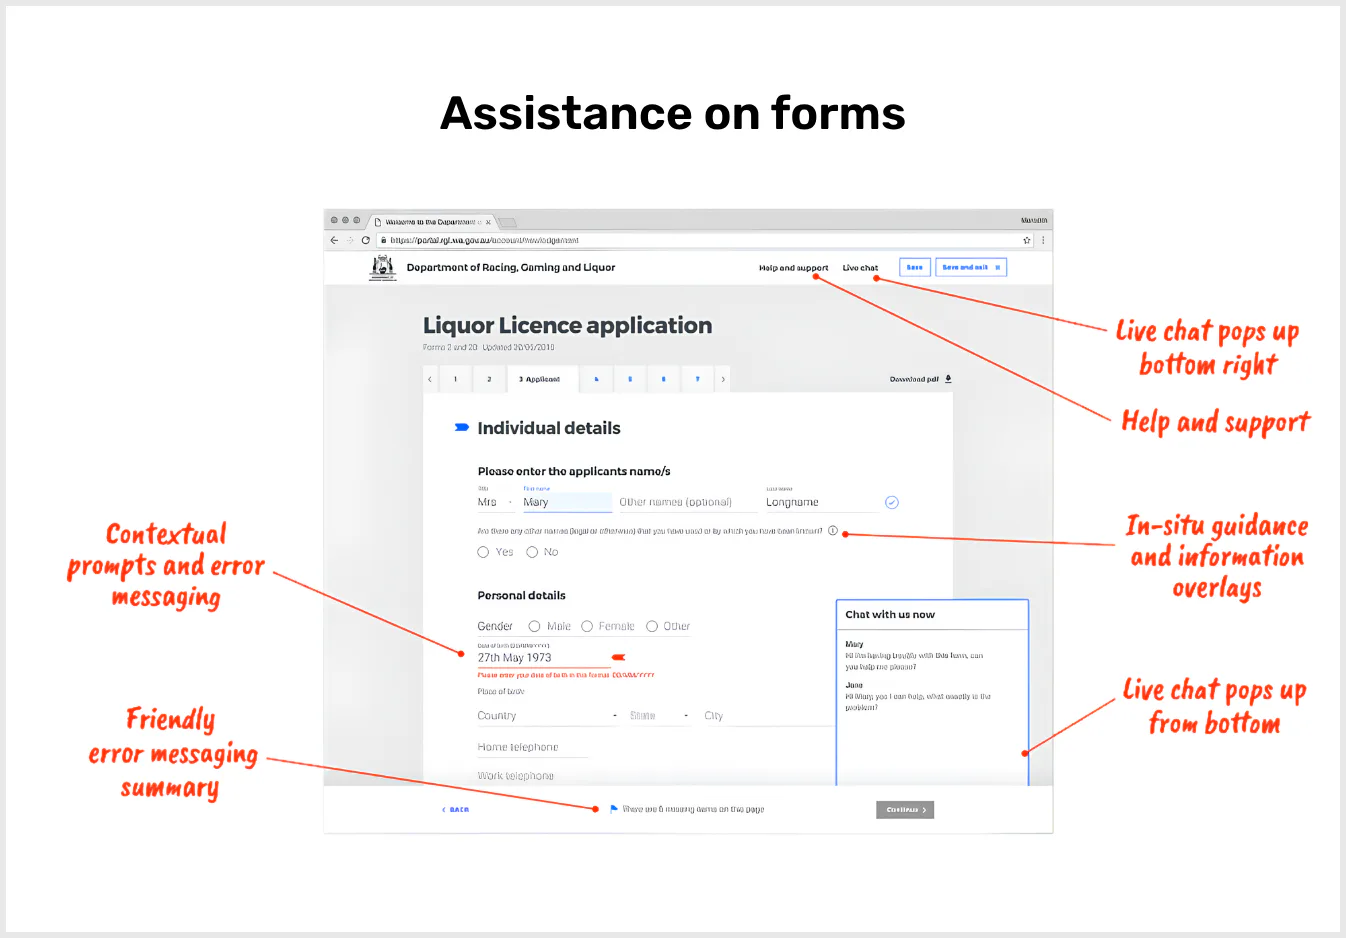Click the Last name field containing Longname

click(x=822, y=502)
